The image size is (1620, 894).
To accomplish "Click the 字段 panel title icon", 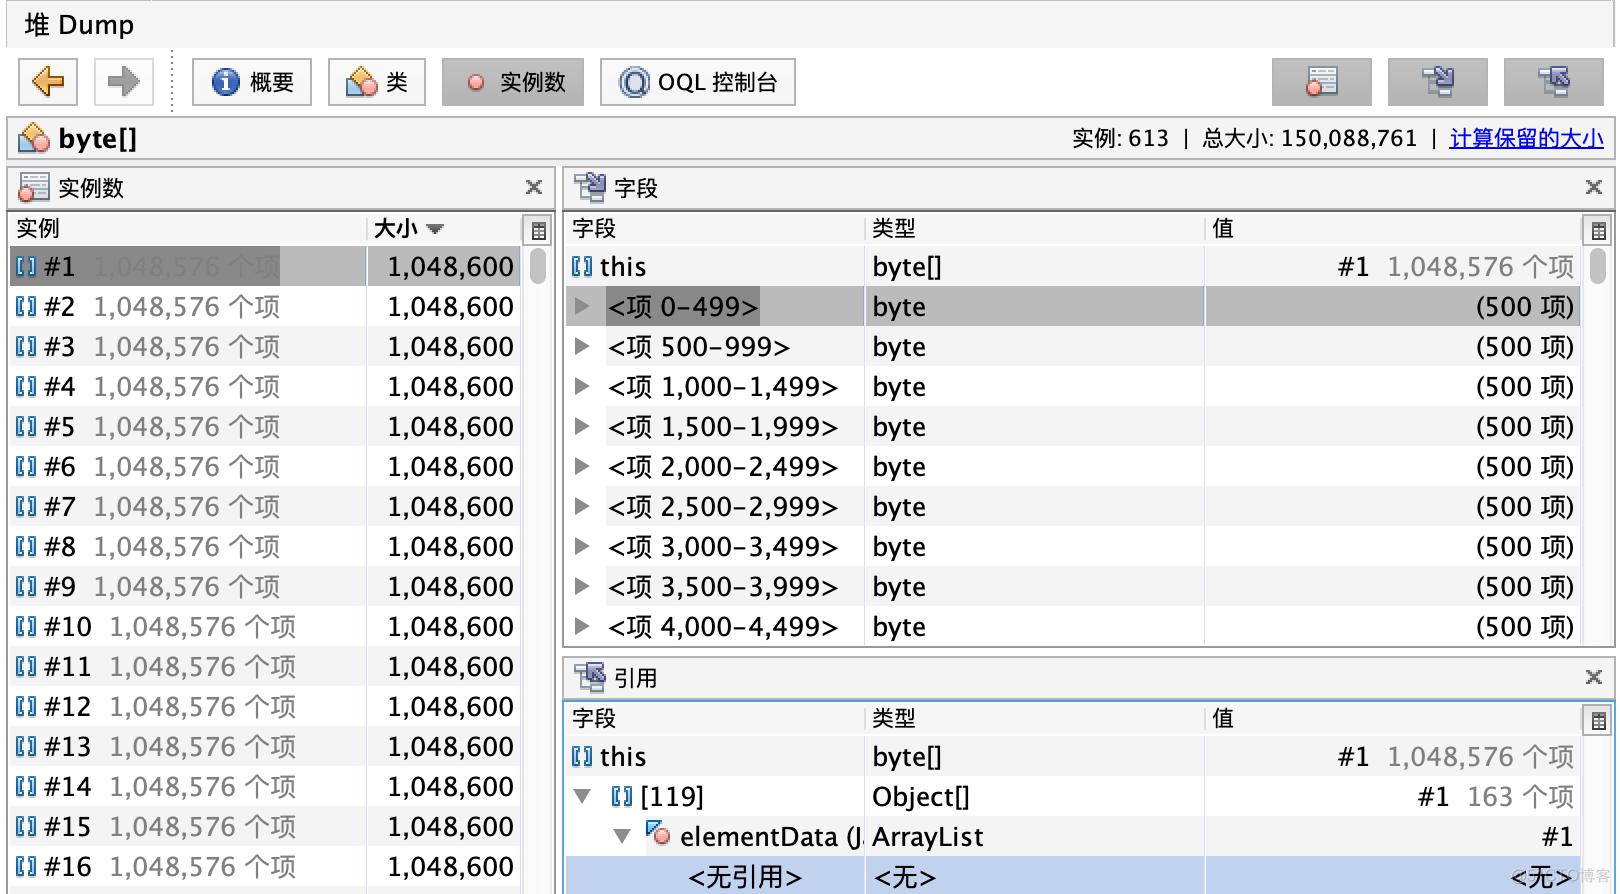I will 590,187.
